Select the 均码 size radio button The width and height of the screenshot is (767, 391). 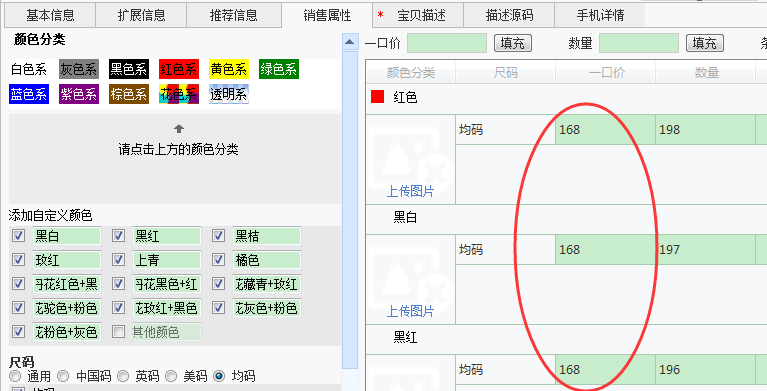(x=219, y=376)
